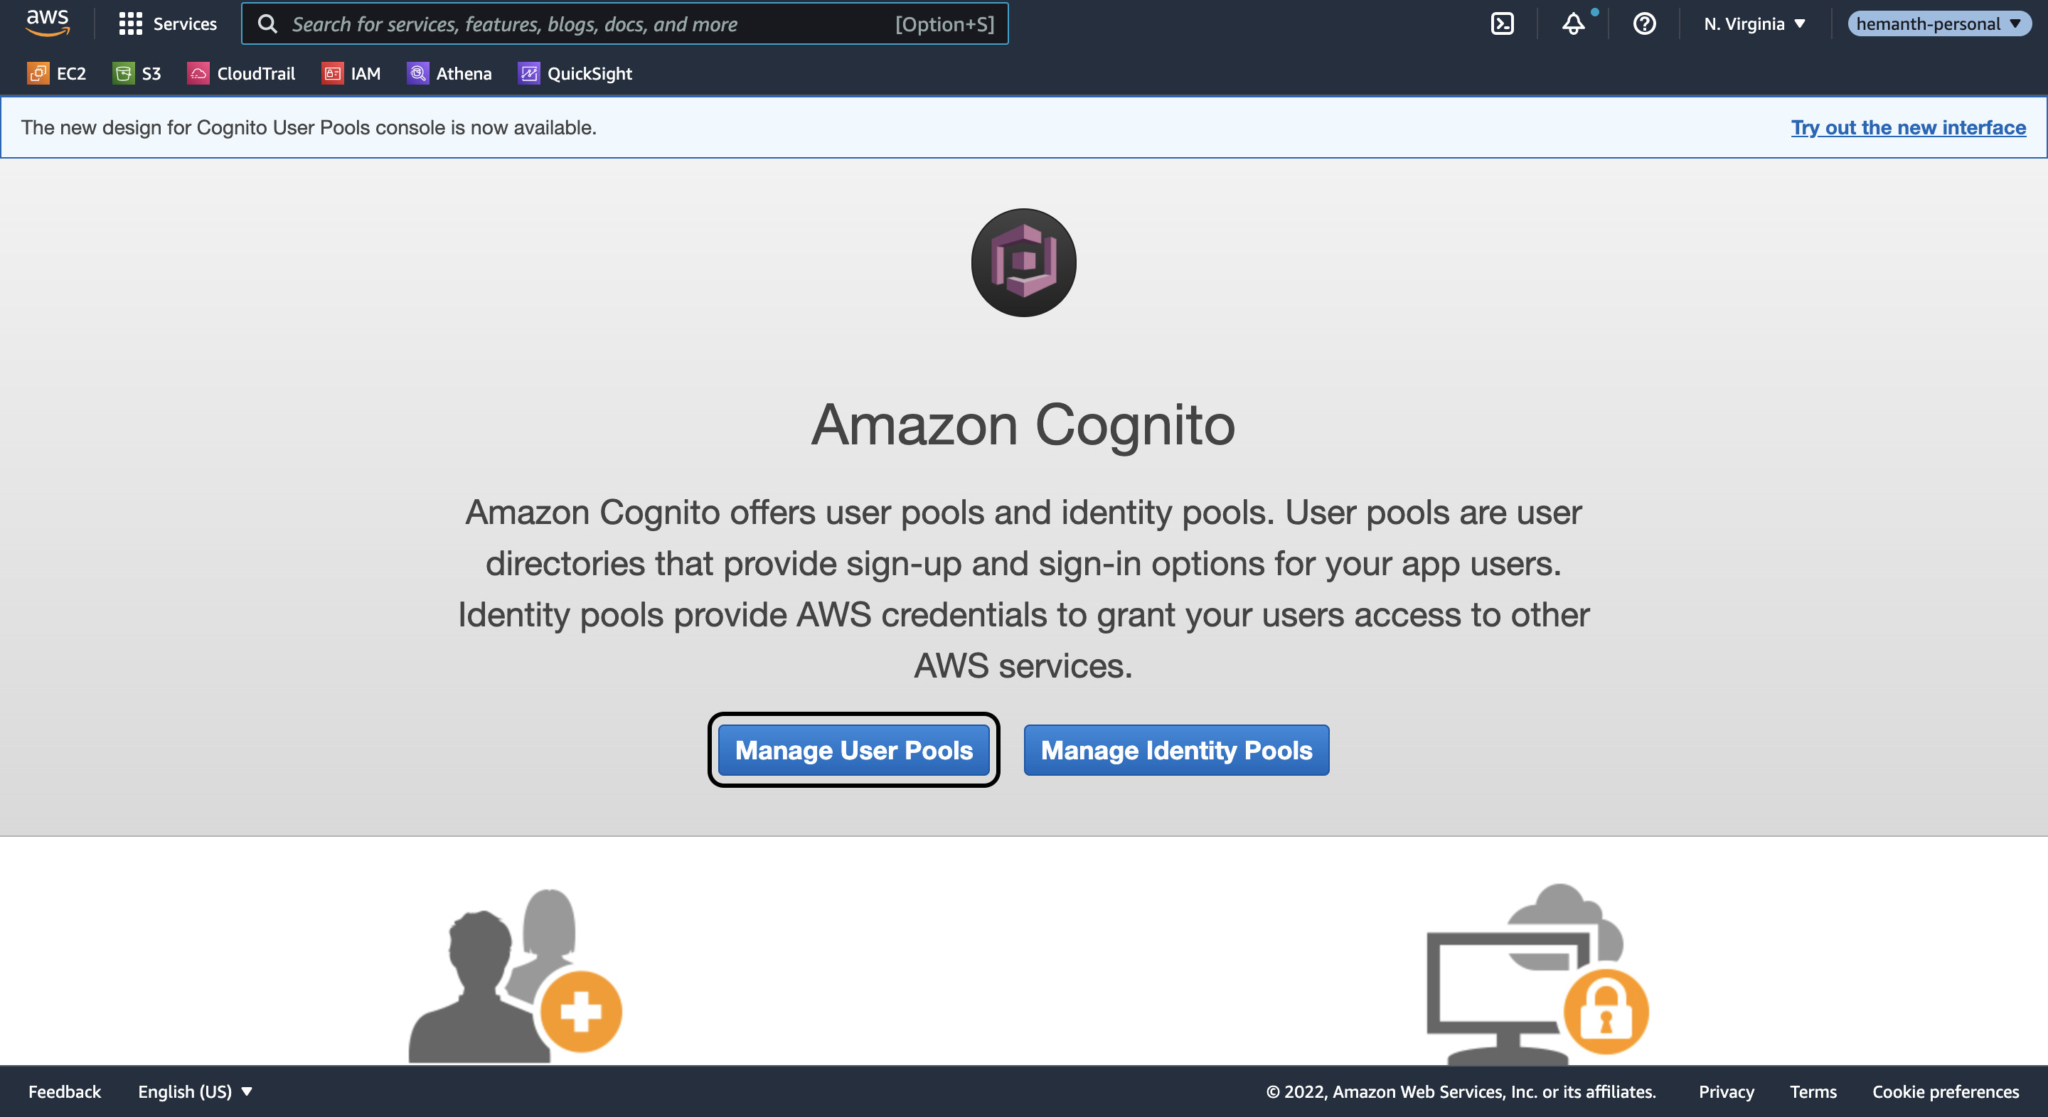Open IAM from favorites bar
This screenshot has width=2048, height=1117.
click(351, 73)
